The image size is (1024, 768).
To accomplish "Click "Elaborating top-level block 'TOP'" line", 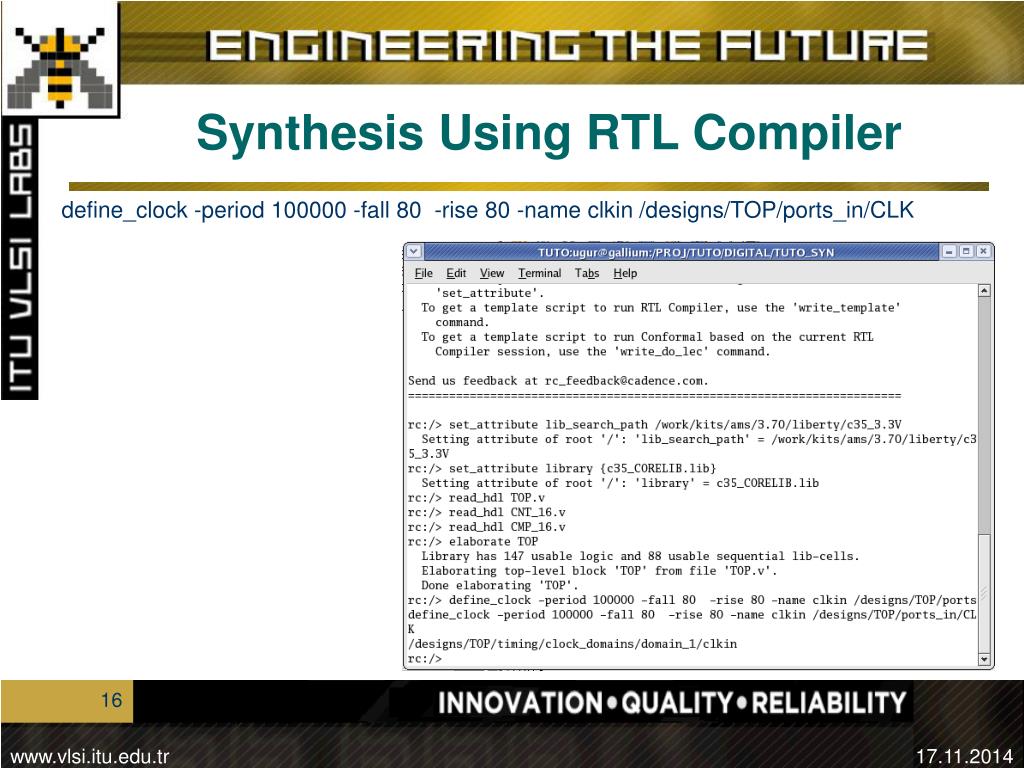I will point(599,571).
